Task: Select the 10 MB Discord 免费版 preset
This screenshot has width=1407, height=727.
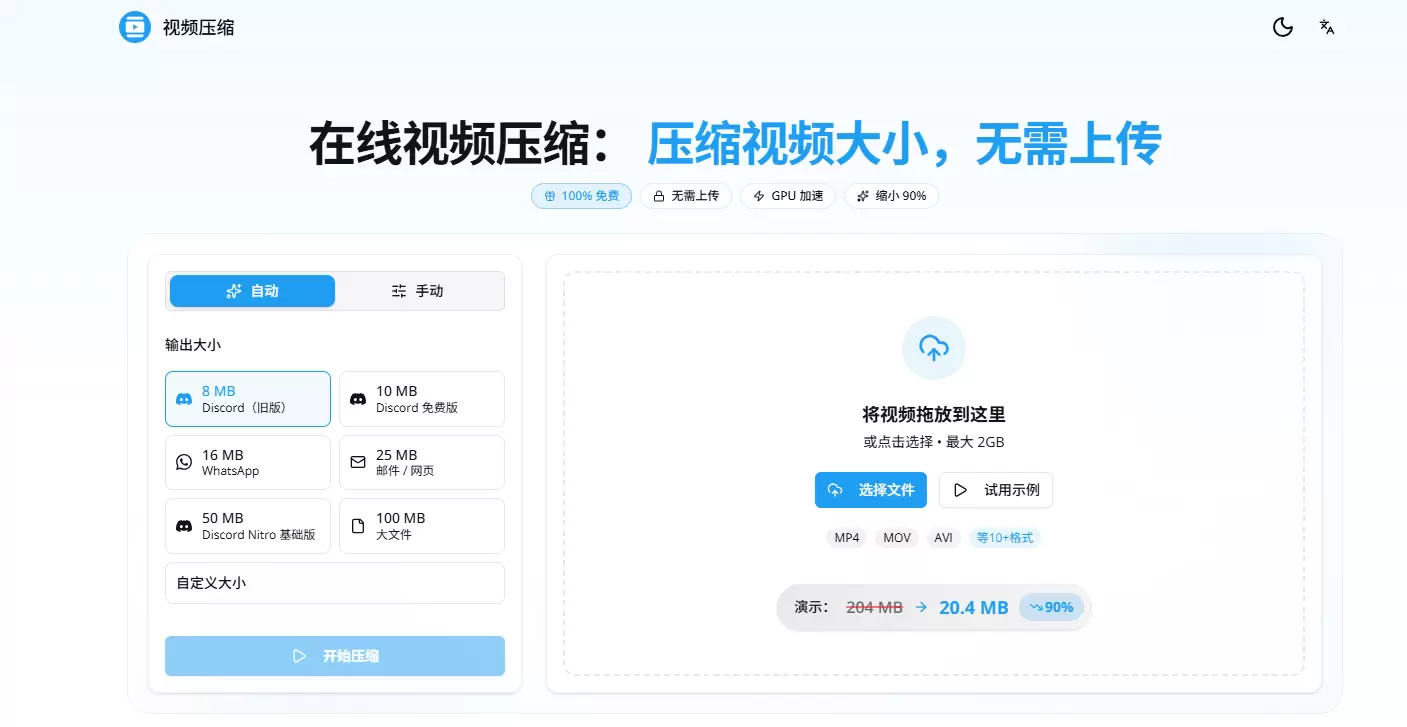Action: [421, 398]
